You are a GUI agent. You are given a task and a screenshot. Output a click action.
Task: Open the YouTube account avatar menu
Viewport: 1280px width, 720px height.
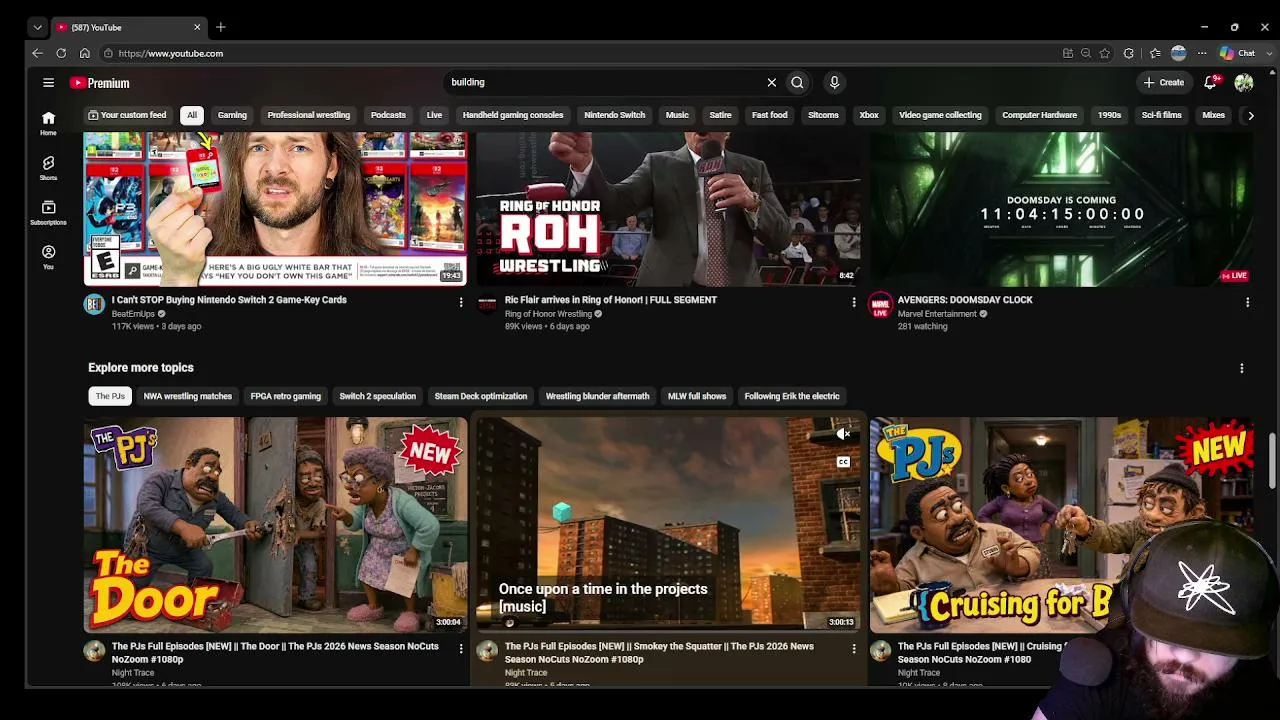pos(1244,83)
